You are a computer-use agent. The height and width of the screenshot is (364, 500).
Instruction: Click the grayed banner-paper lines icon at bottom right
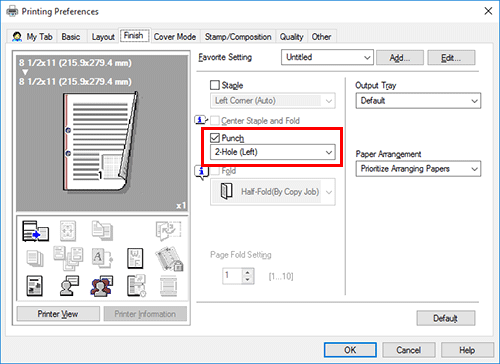[168, 286]
